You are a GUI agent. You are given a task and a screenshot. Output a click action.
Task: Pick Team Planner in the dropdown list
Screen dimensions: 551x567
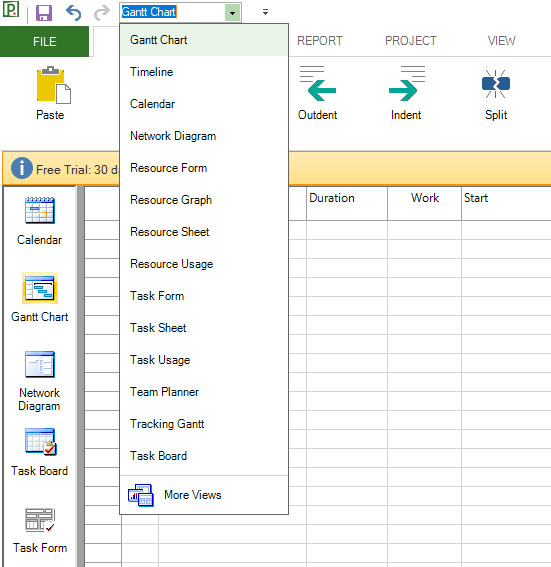pyautogui.click(x=204, y=392)
